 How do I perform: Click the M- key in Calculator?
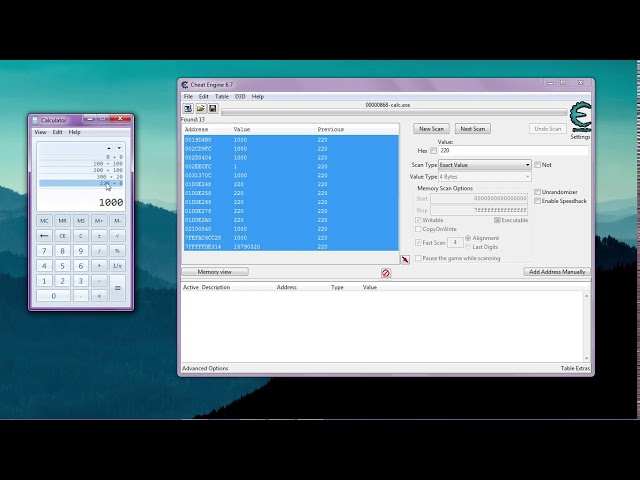(x=118, y=221)
